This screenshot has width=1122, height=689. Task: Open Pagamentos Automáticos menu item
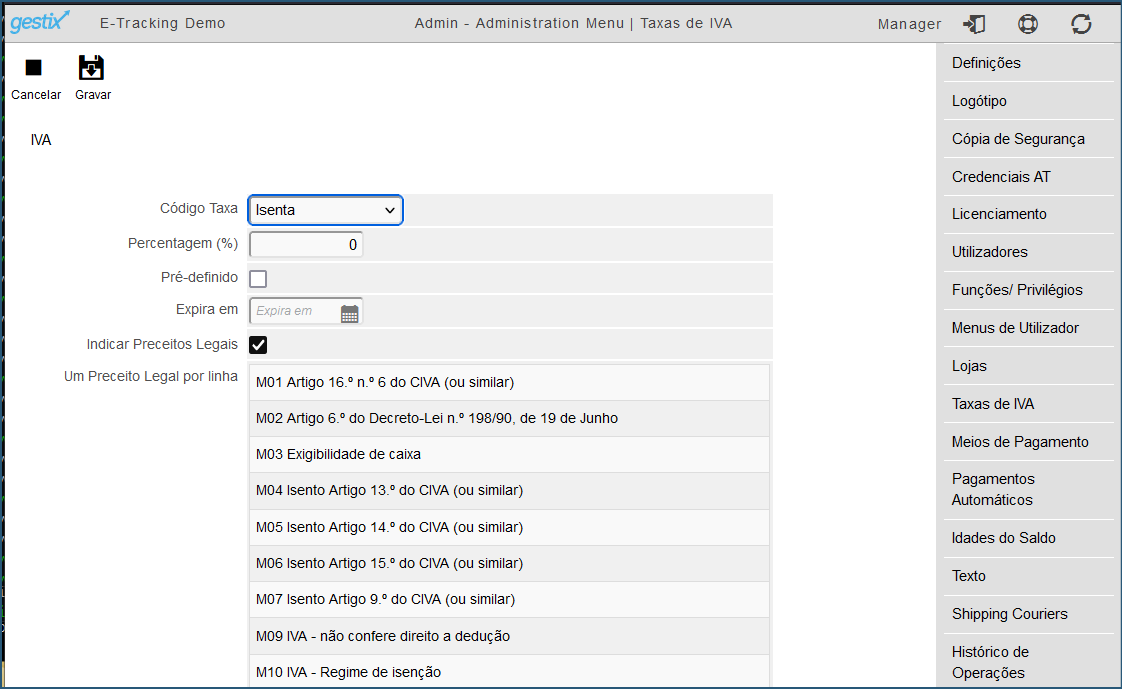[1028, 489]
